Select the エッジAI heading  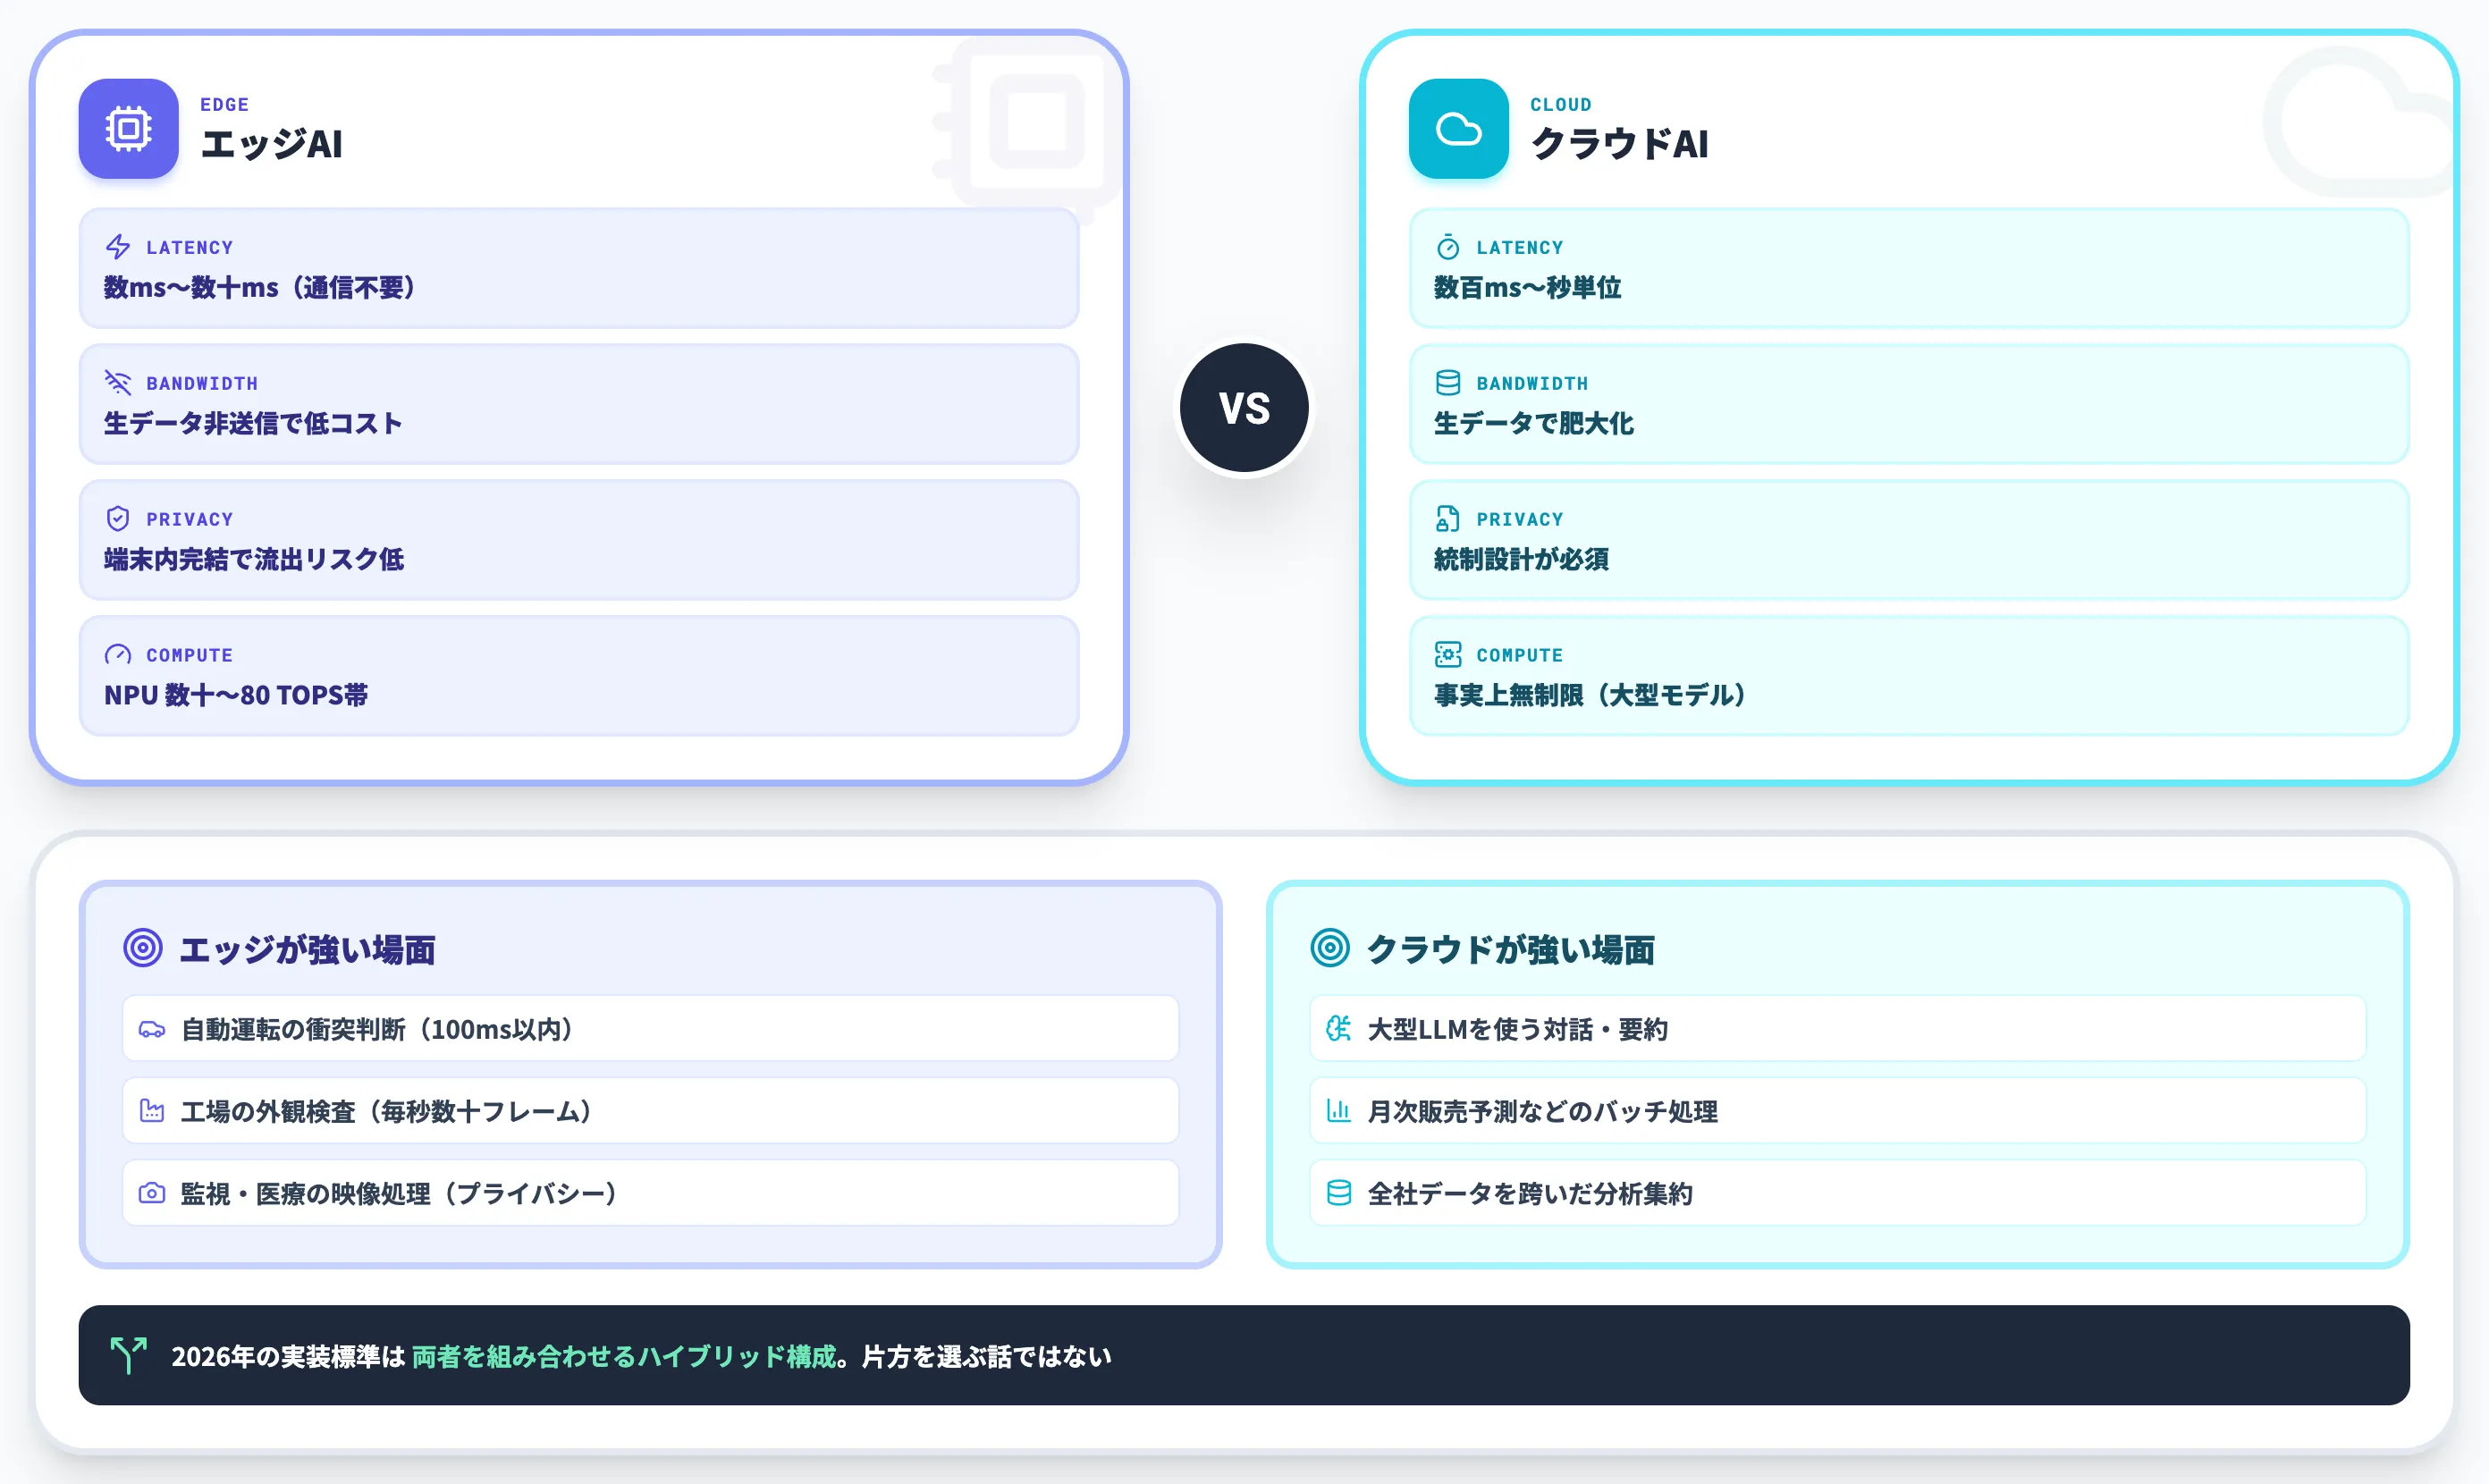(x=272, y=144)
